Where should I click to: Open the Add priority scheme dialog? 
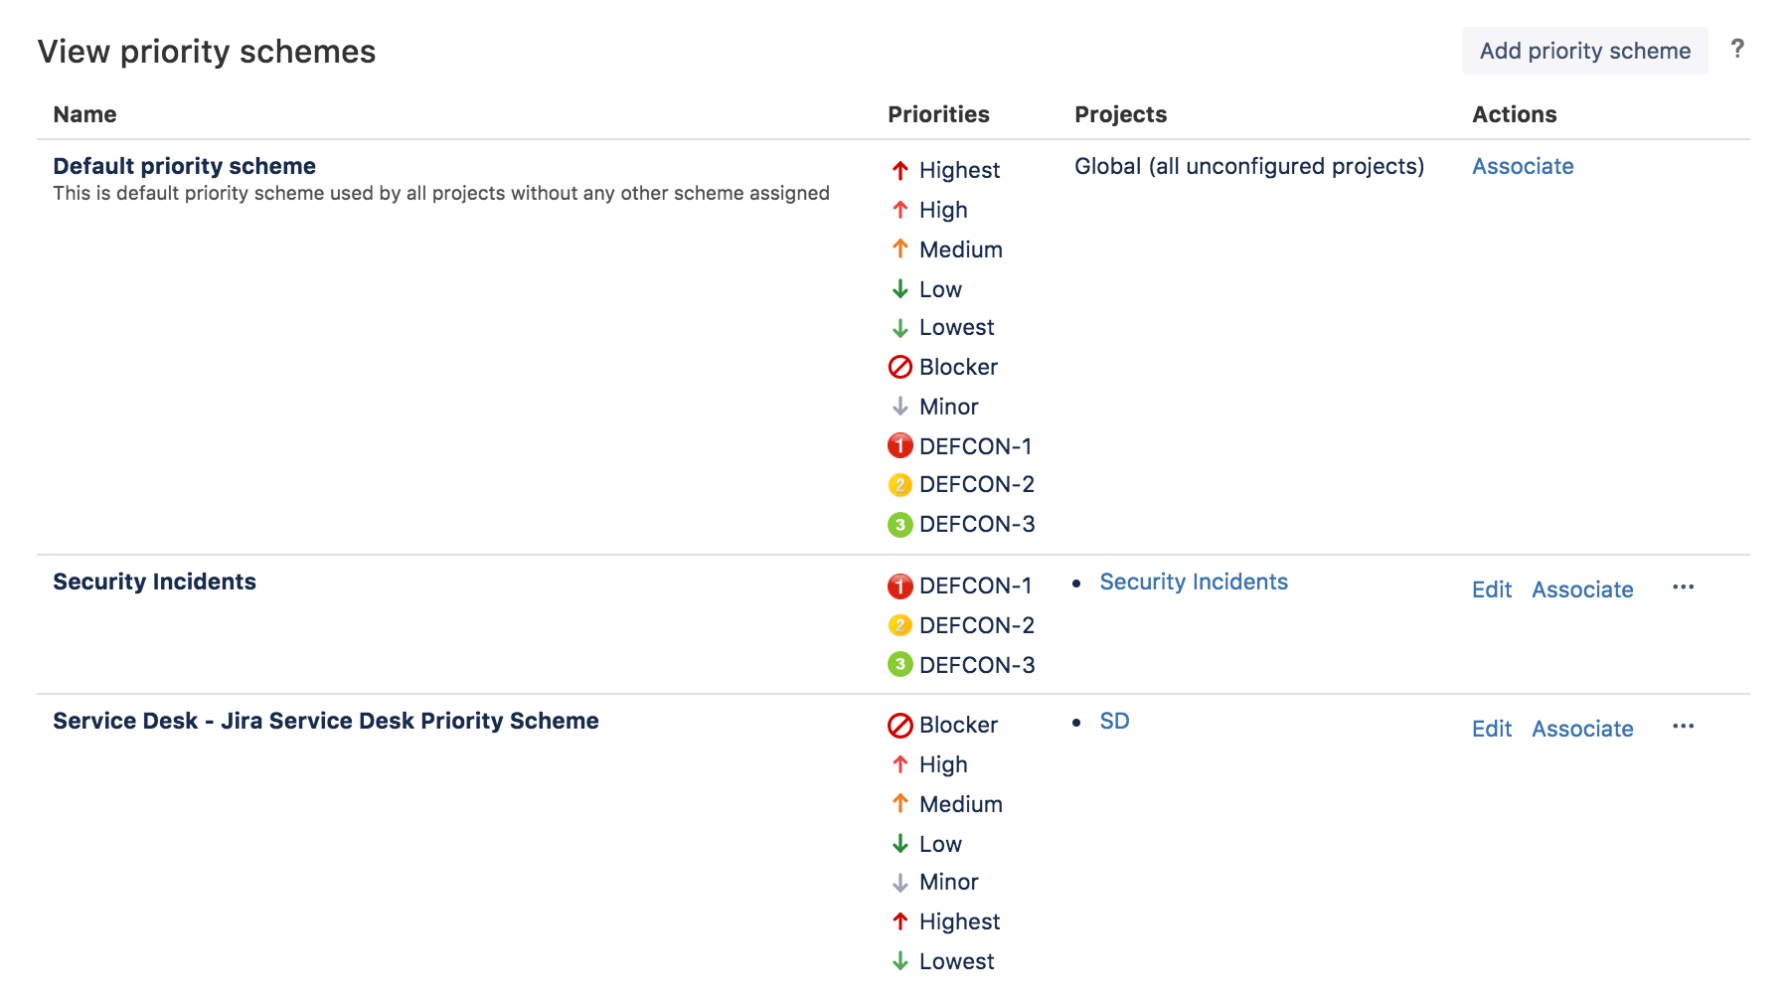click(x=1584, y=50)
